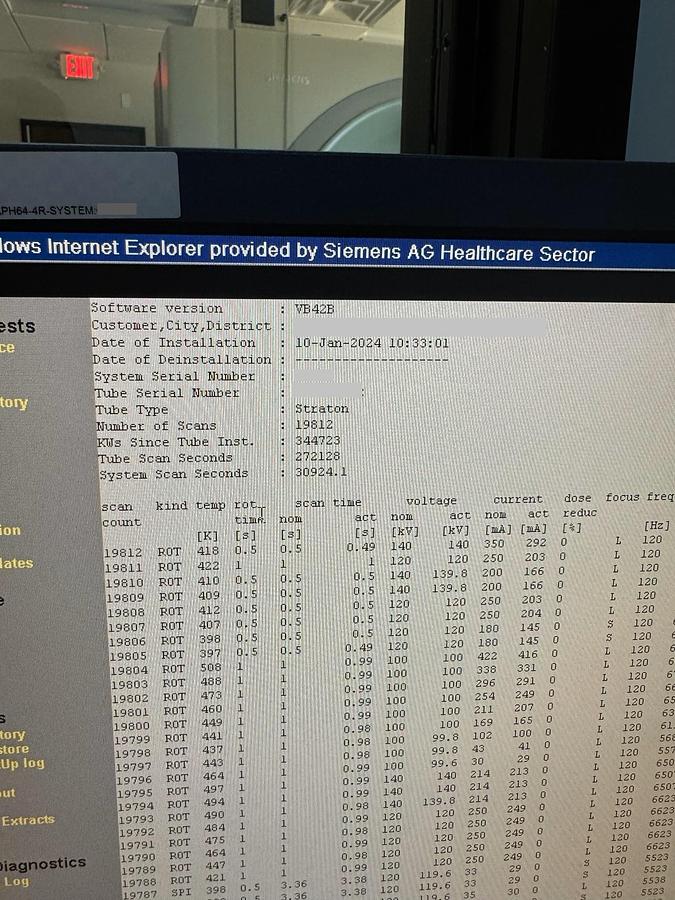675x900 pixels.
Task: Click the sidebar link ending in 'ion'
Action: click(10, 530)
